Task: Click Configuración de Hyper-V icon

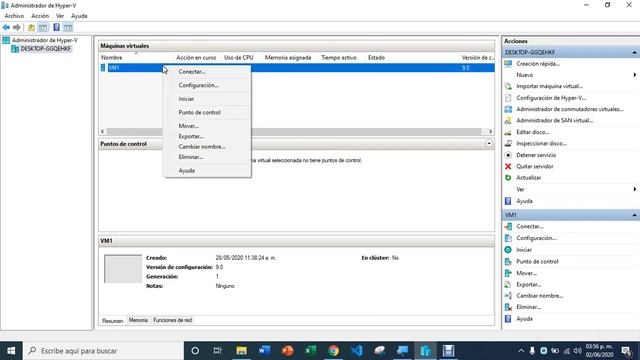Action: pos(508,98)
